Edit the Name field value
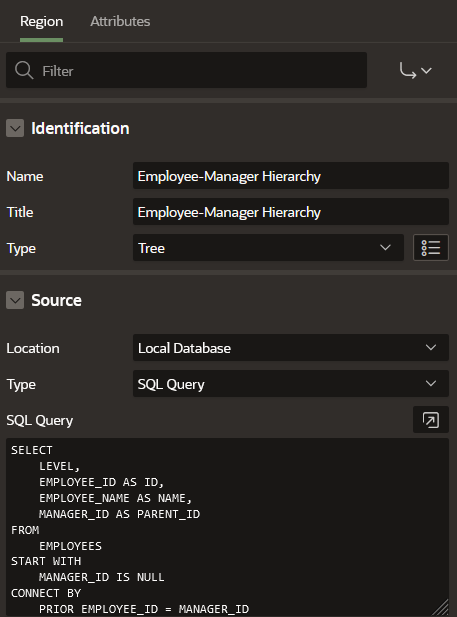This screenshot has width=457, height=617. coord(291,176)
